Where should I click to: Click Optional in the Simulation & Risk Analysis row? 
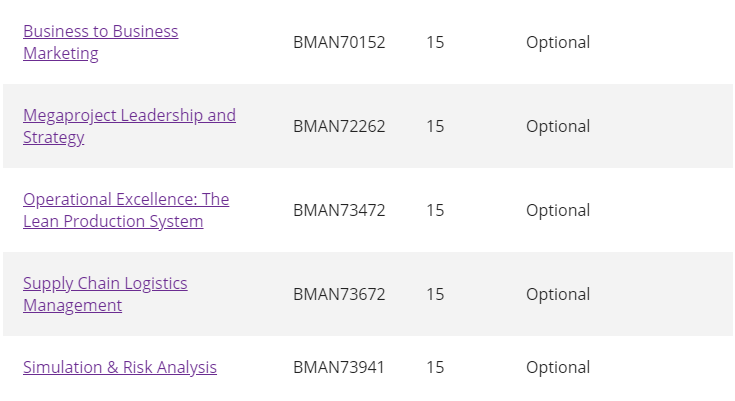(558, 367)
